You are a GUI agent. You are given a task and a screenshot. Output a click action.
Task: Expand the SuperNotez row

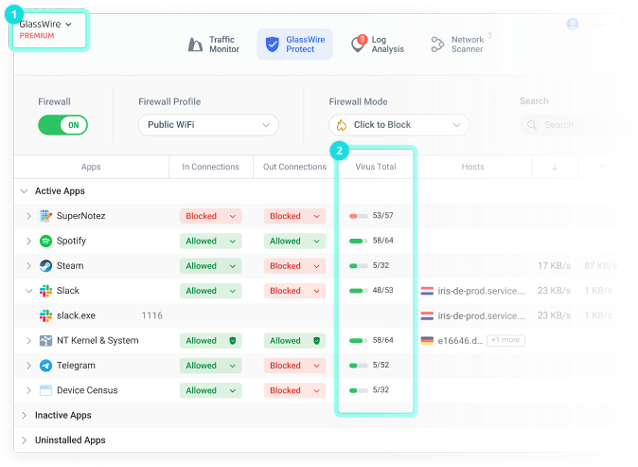coord(28,216)
